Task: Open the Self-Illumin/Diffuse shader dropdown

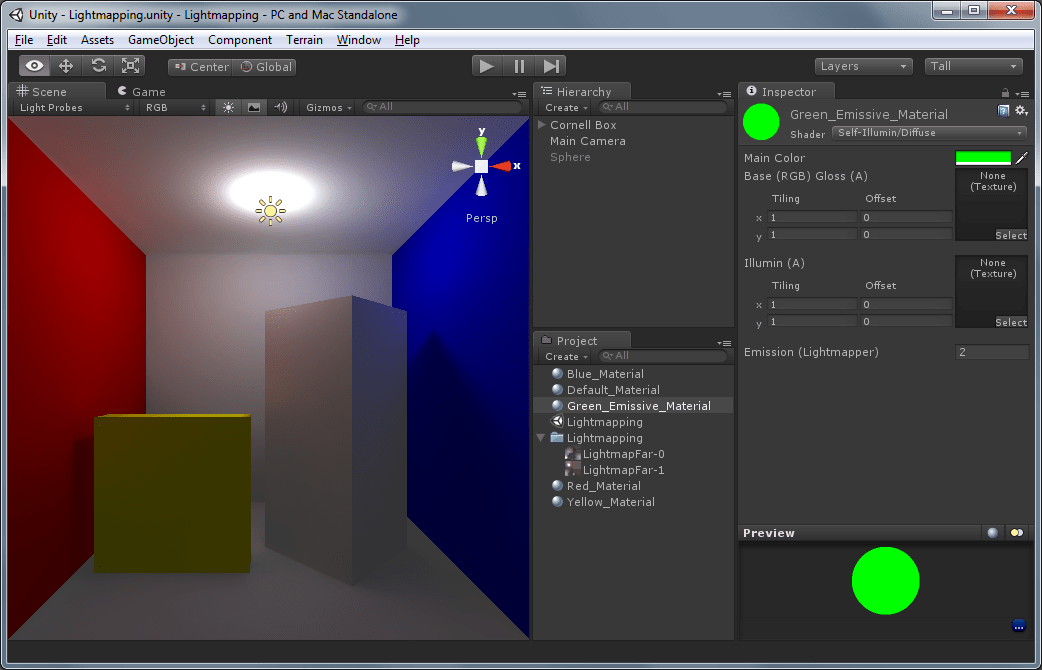Action: tap(929, 132)
